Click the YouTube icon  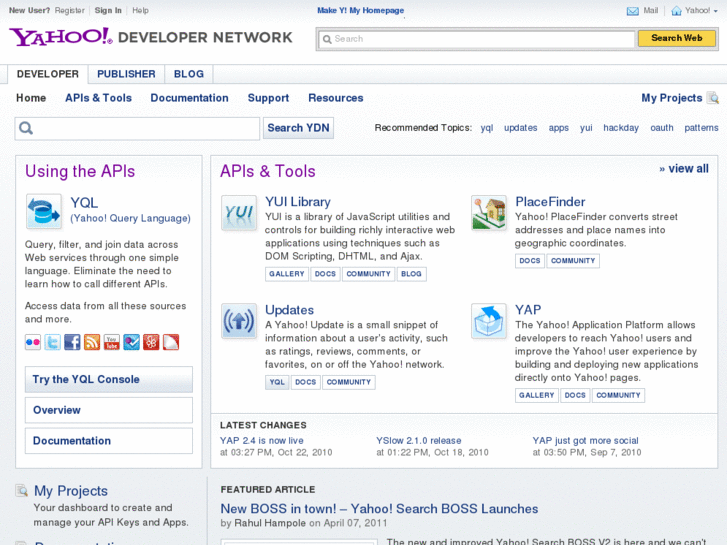tap(112, 342)
